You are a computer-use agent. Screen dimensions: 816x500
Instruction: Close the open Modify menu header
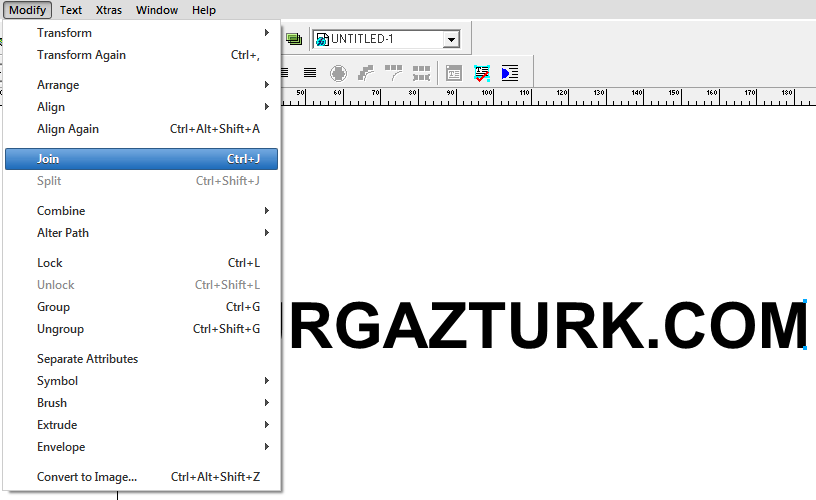28,10
